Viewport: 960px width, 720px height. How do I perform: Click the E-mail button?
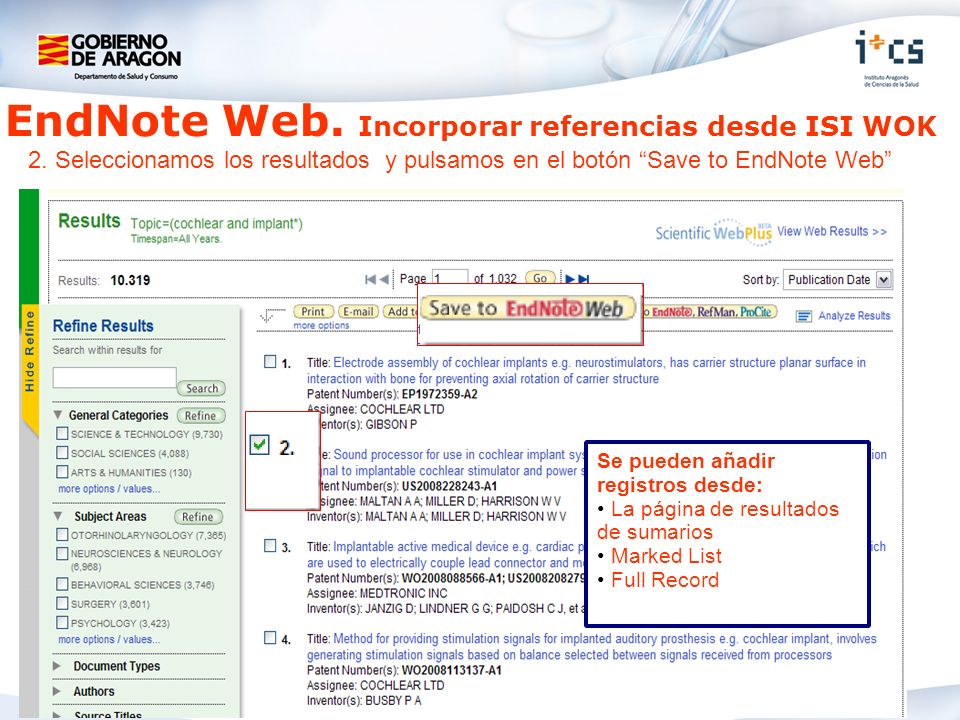[358, 312]
